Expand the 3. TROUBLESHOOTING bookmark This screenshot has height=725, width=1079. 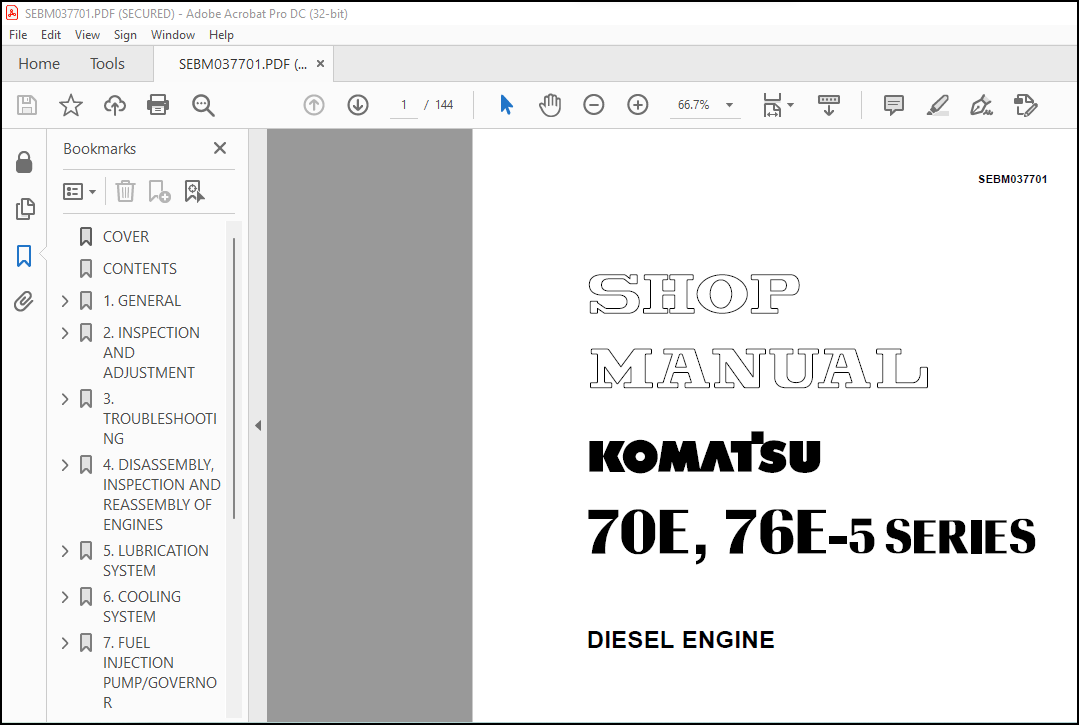65,399
